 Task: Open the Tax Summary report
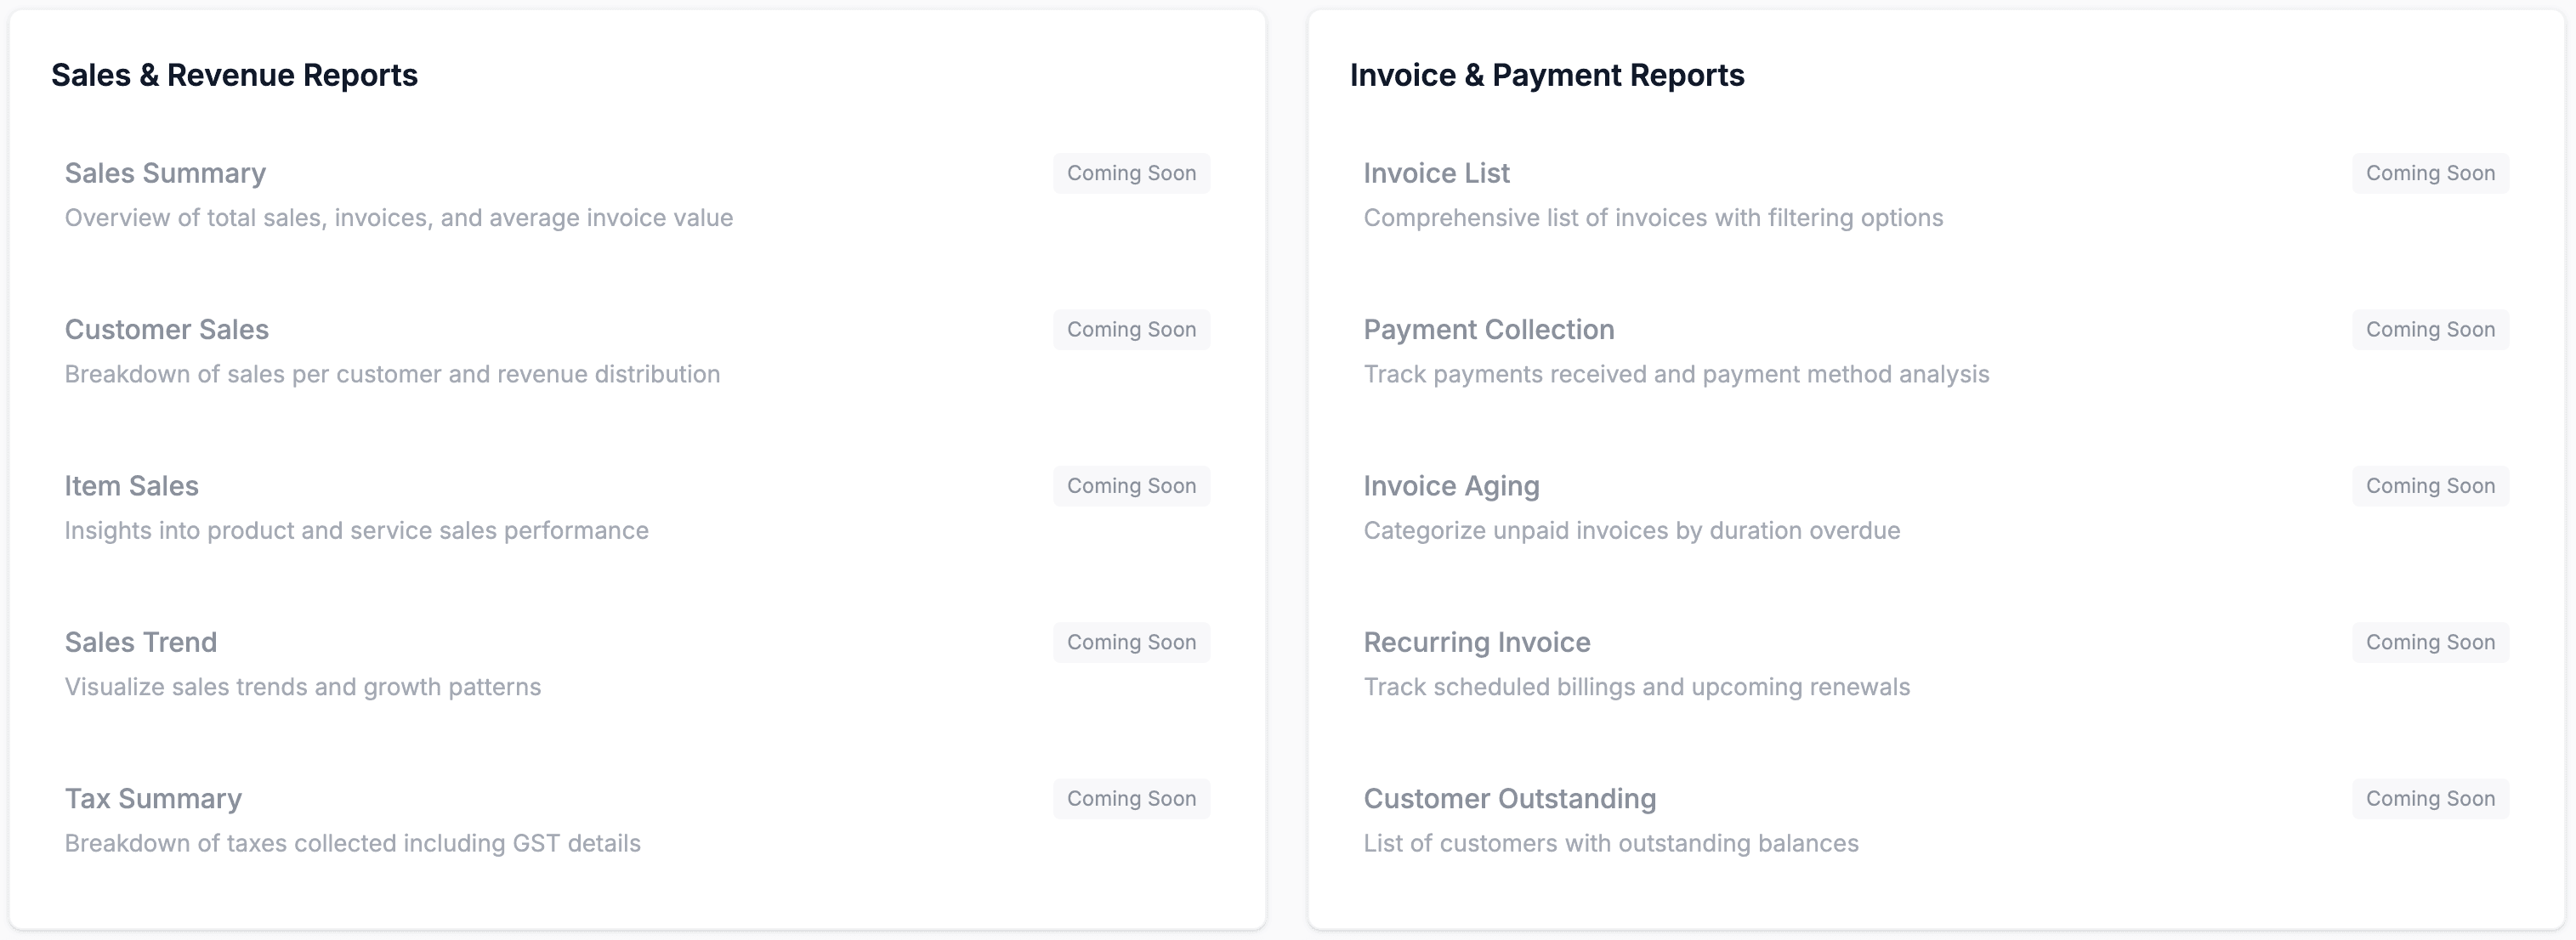pos(153,798)
